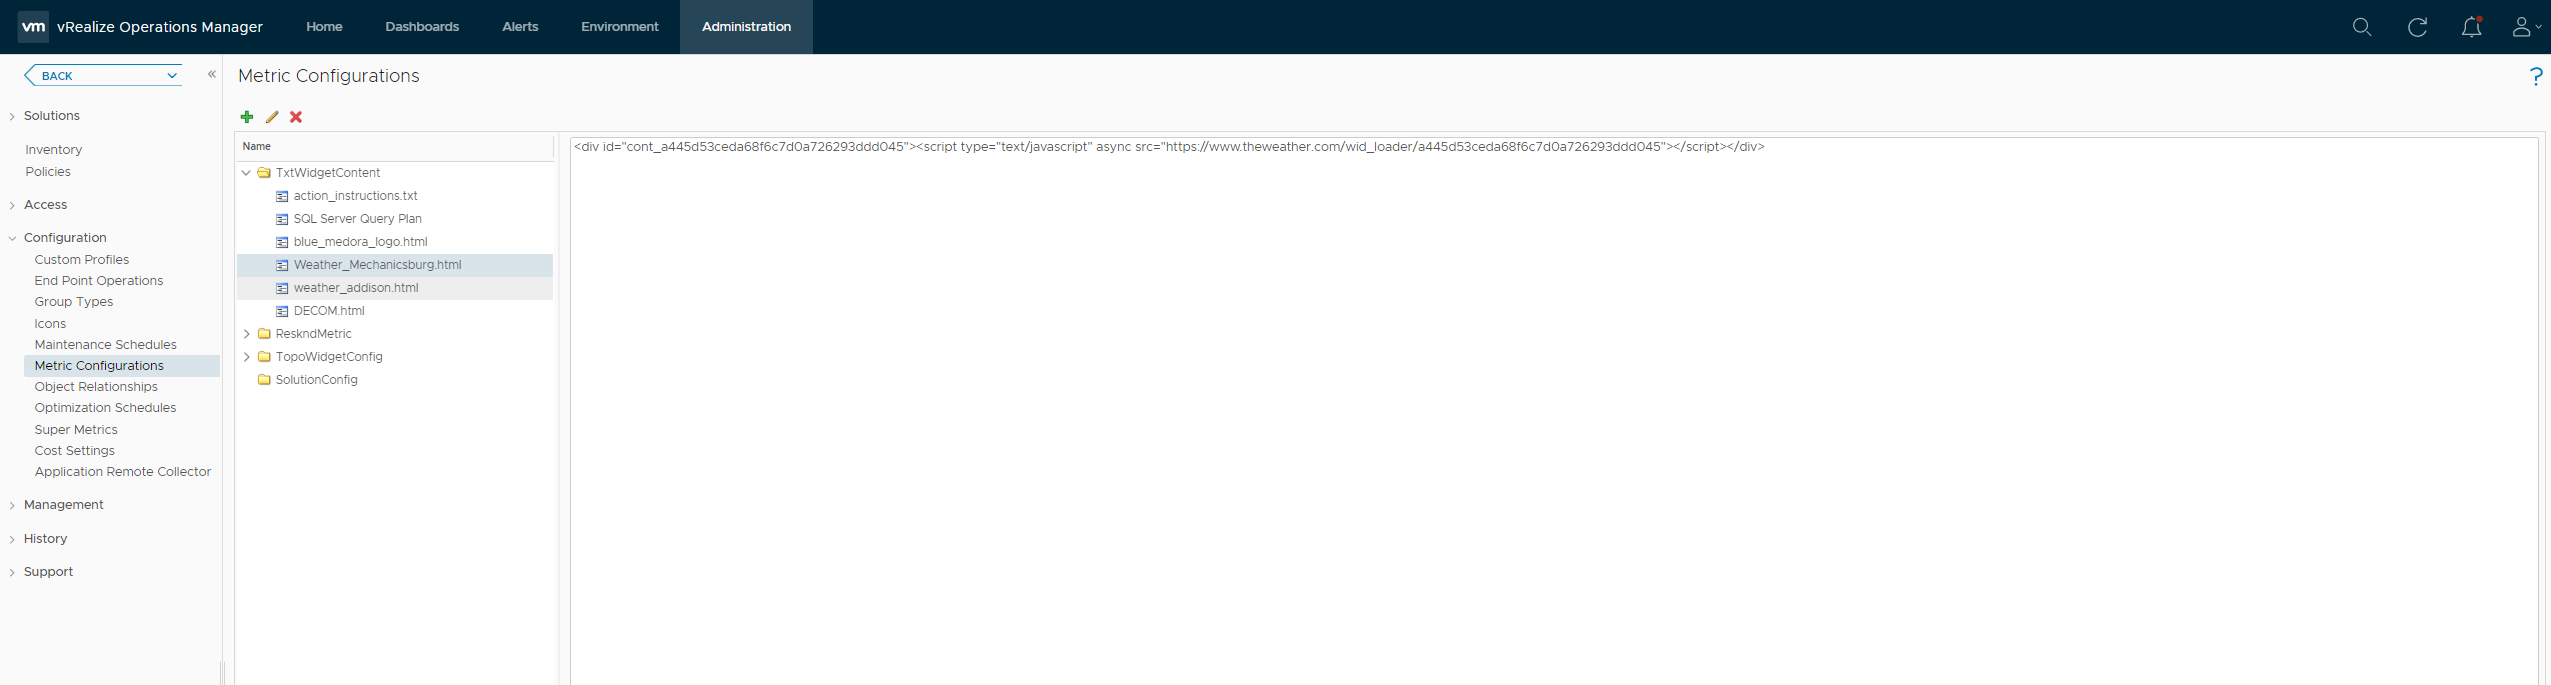Click the pencil edit configuration icon
Screen dimensions: 2551x685
(272, 117)
